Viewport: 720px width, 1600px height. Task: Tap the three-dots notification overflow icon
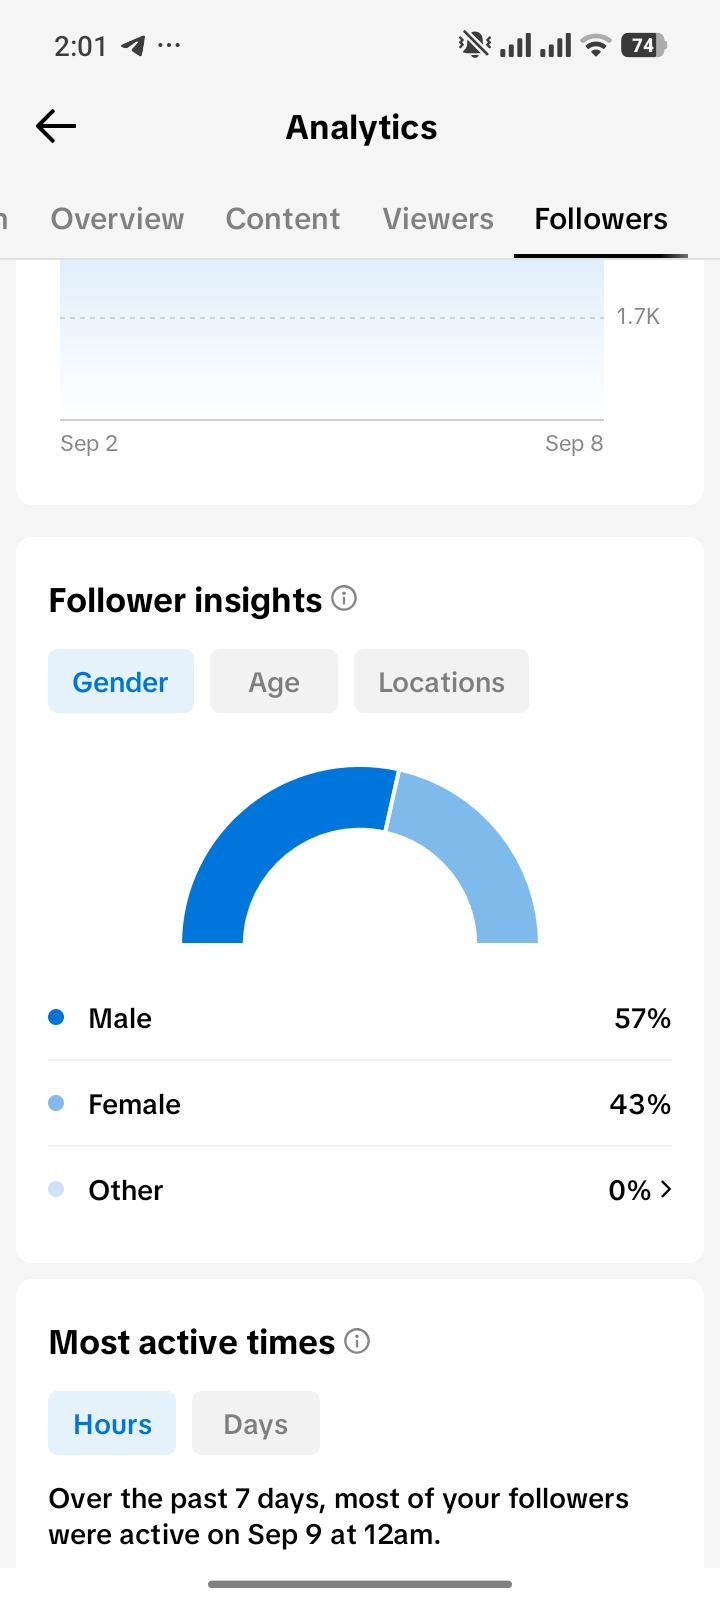pos(169,45)
